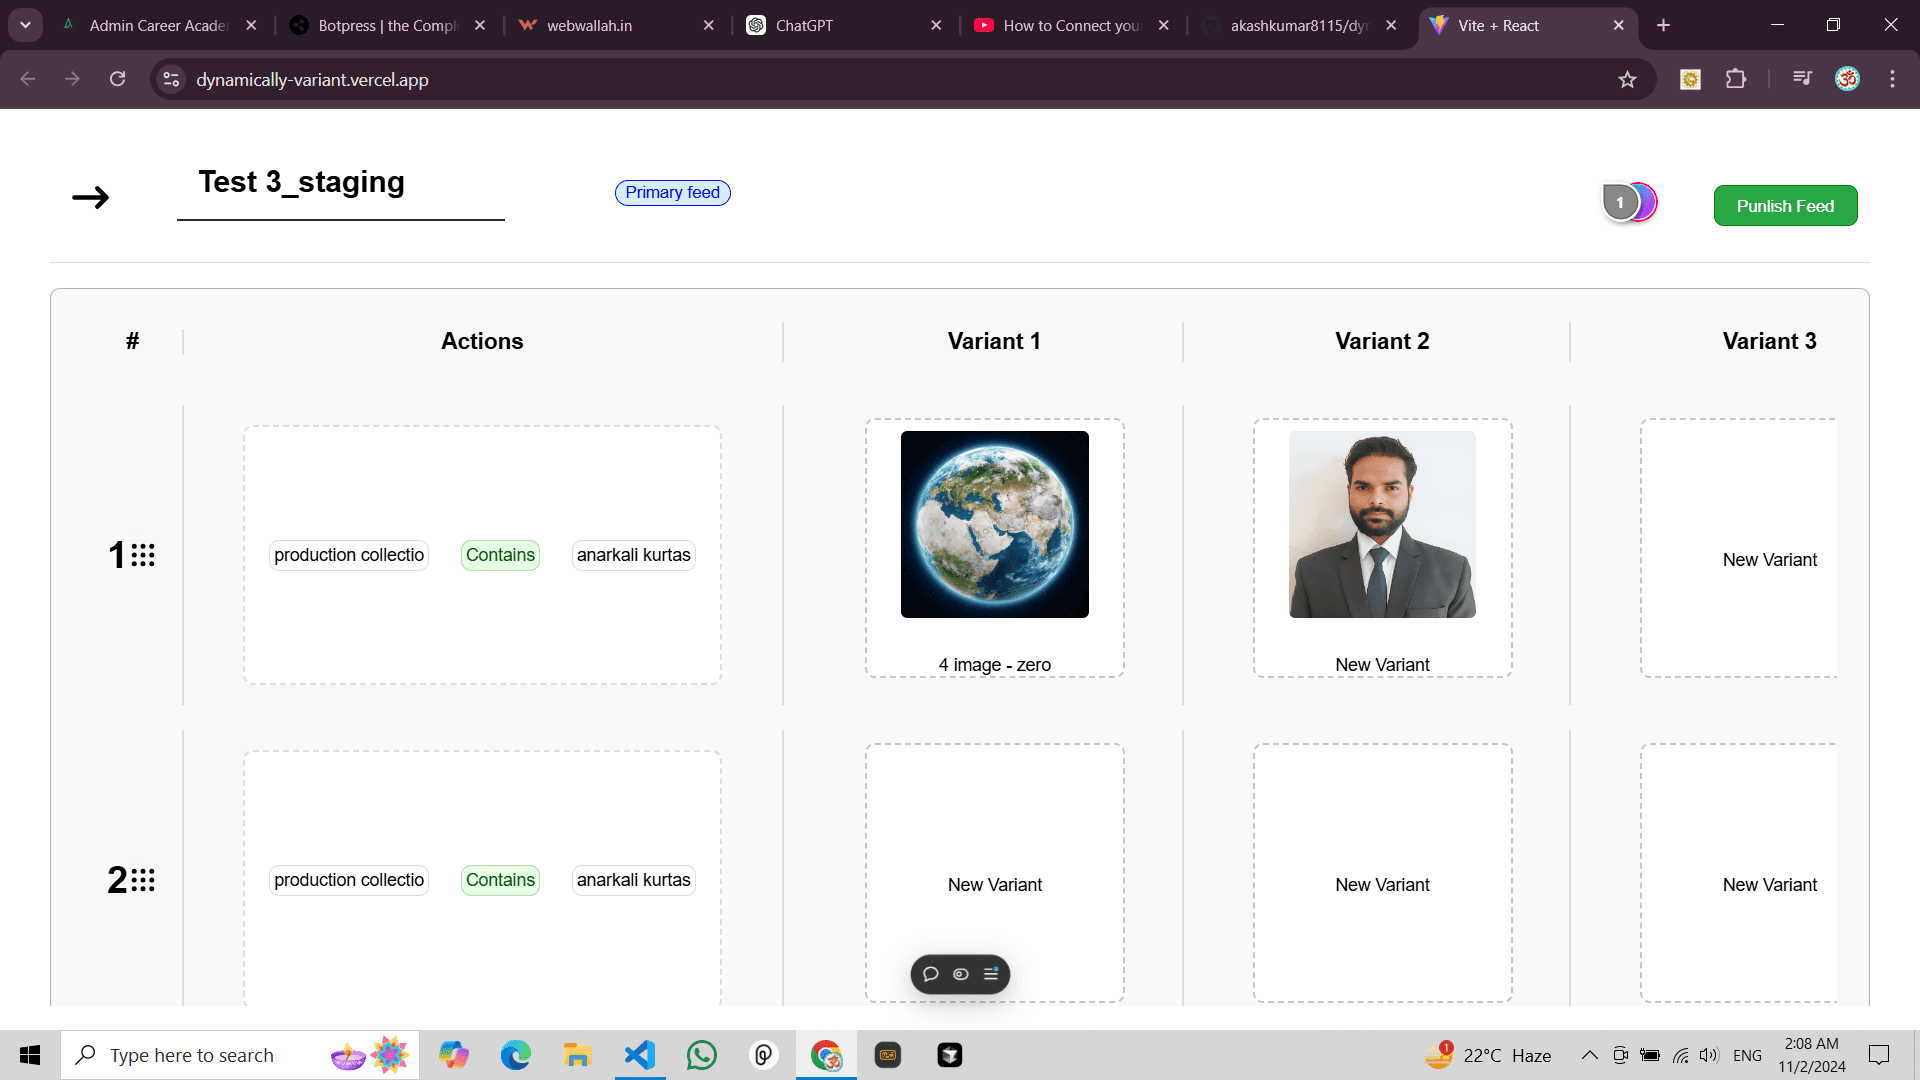
Task: Grab the drag handle dots of row 2
Action: click(143, 880)
